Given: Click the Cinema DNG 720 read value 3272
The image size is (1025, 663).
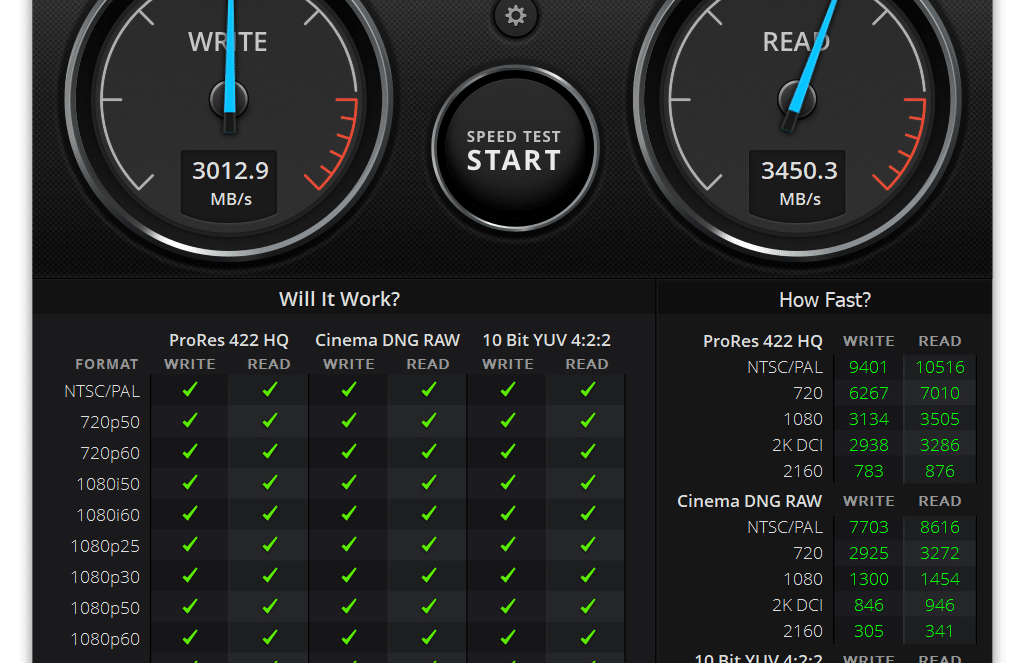Looking at the screenshot, I should 940,553.
